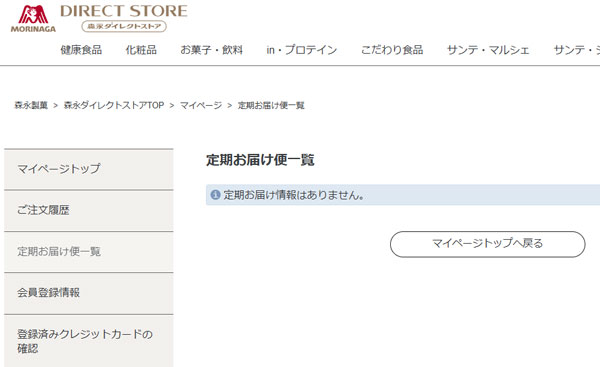The image size is (600, 367).
Task: Click 森永ダイレクトストアTOP breadcrumb
Action: pyautogui.click(x=114, y=105)
